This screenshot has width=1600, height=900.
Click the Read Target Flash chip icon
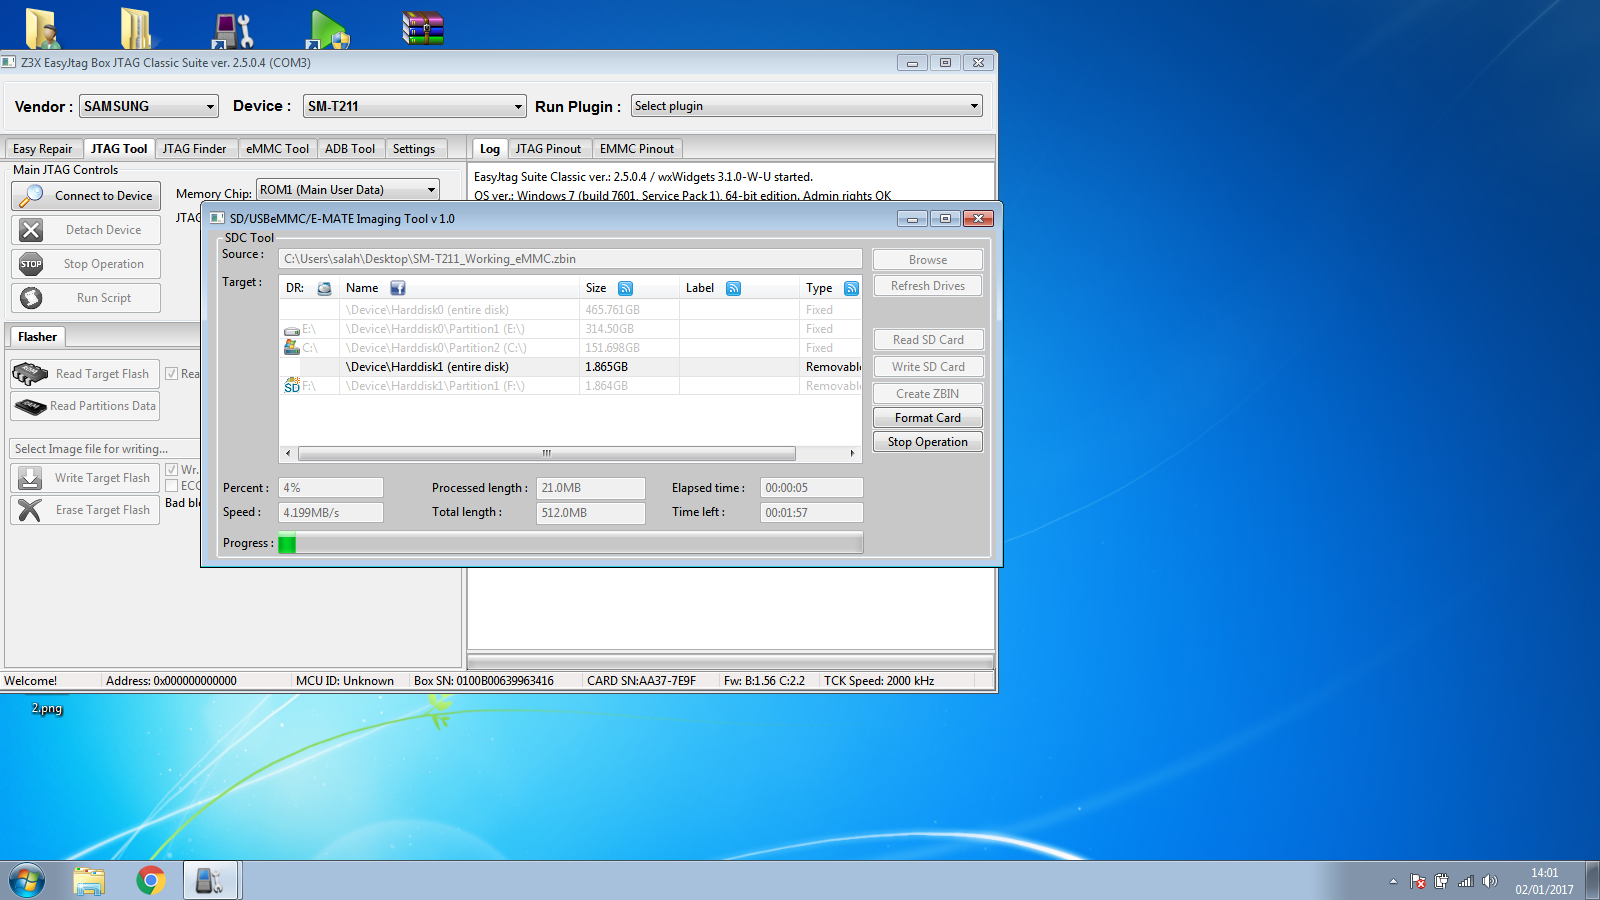click(30, 374)
